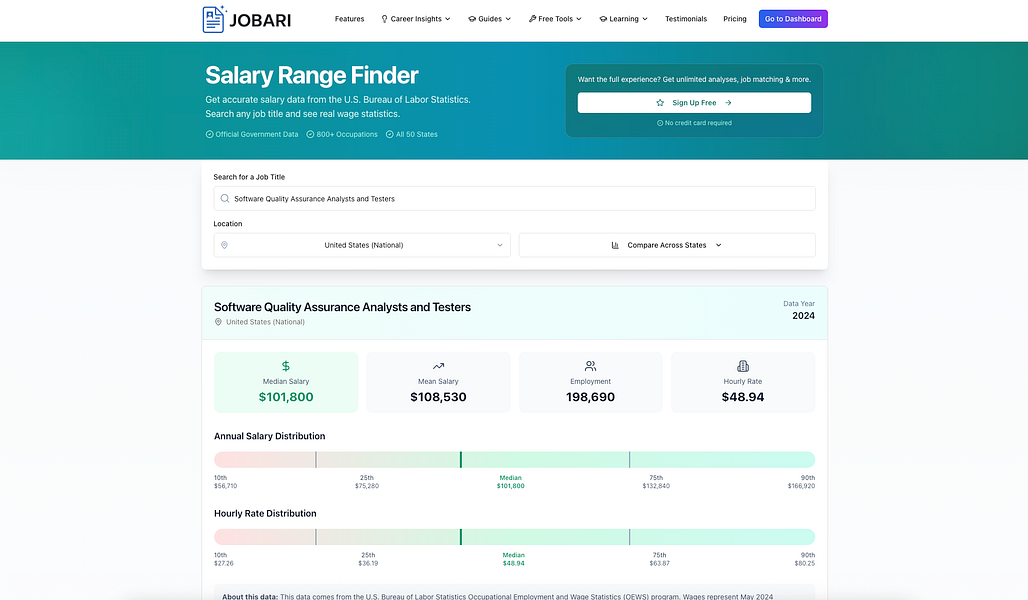Click the Annual Salary Distribution median marker
The height and width of the screenshot is (600, 1028).
[461, 460]
